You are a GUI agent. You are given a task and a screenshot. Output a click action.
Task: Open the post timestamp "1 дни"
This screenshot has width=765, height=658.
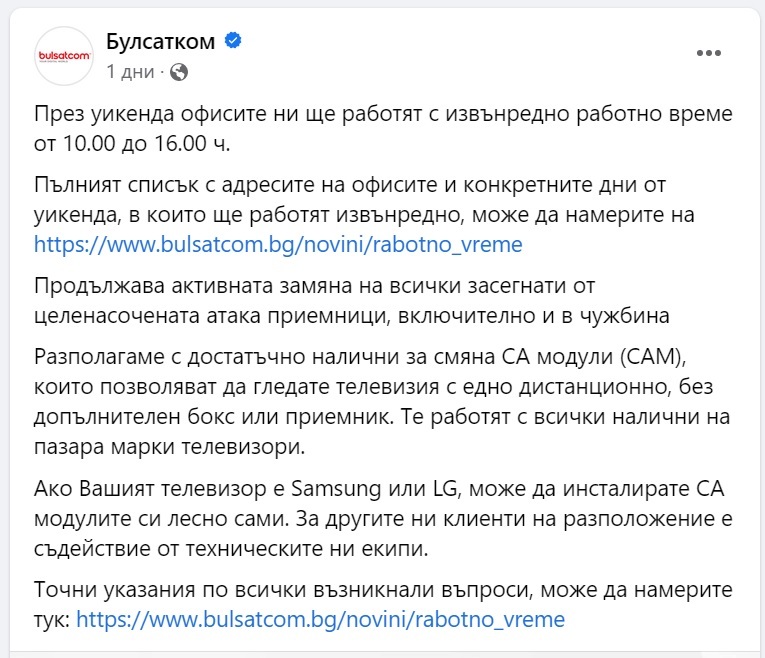click(x=130, y=72)
